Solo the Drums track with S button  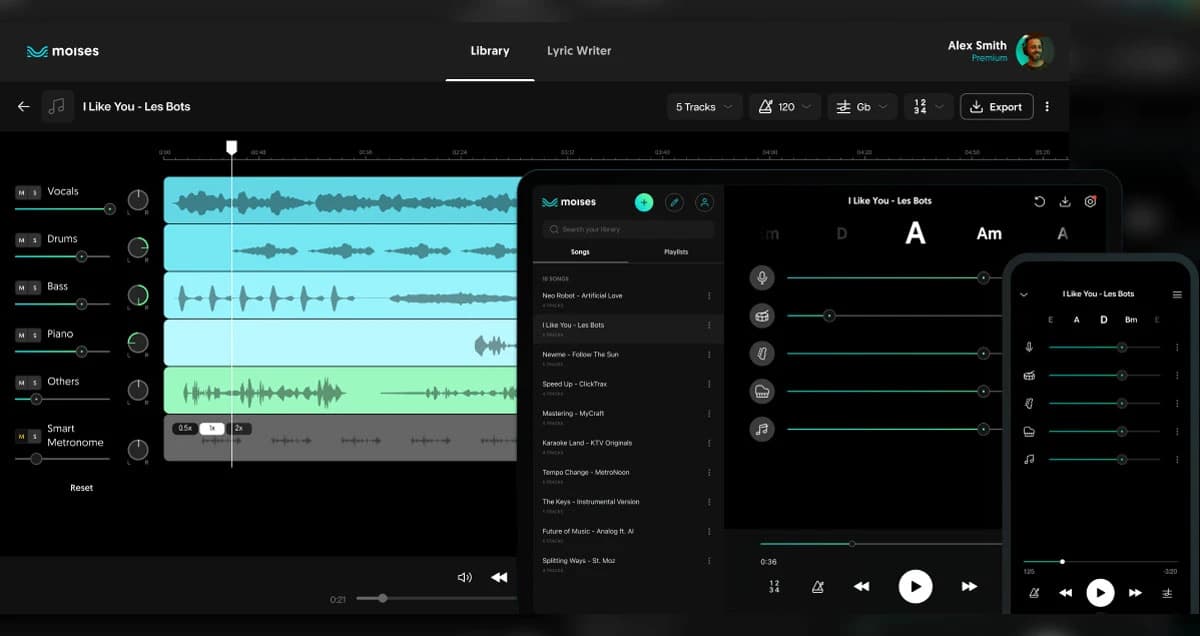35,240
